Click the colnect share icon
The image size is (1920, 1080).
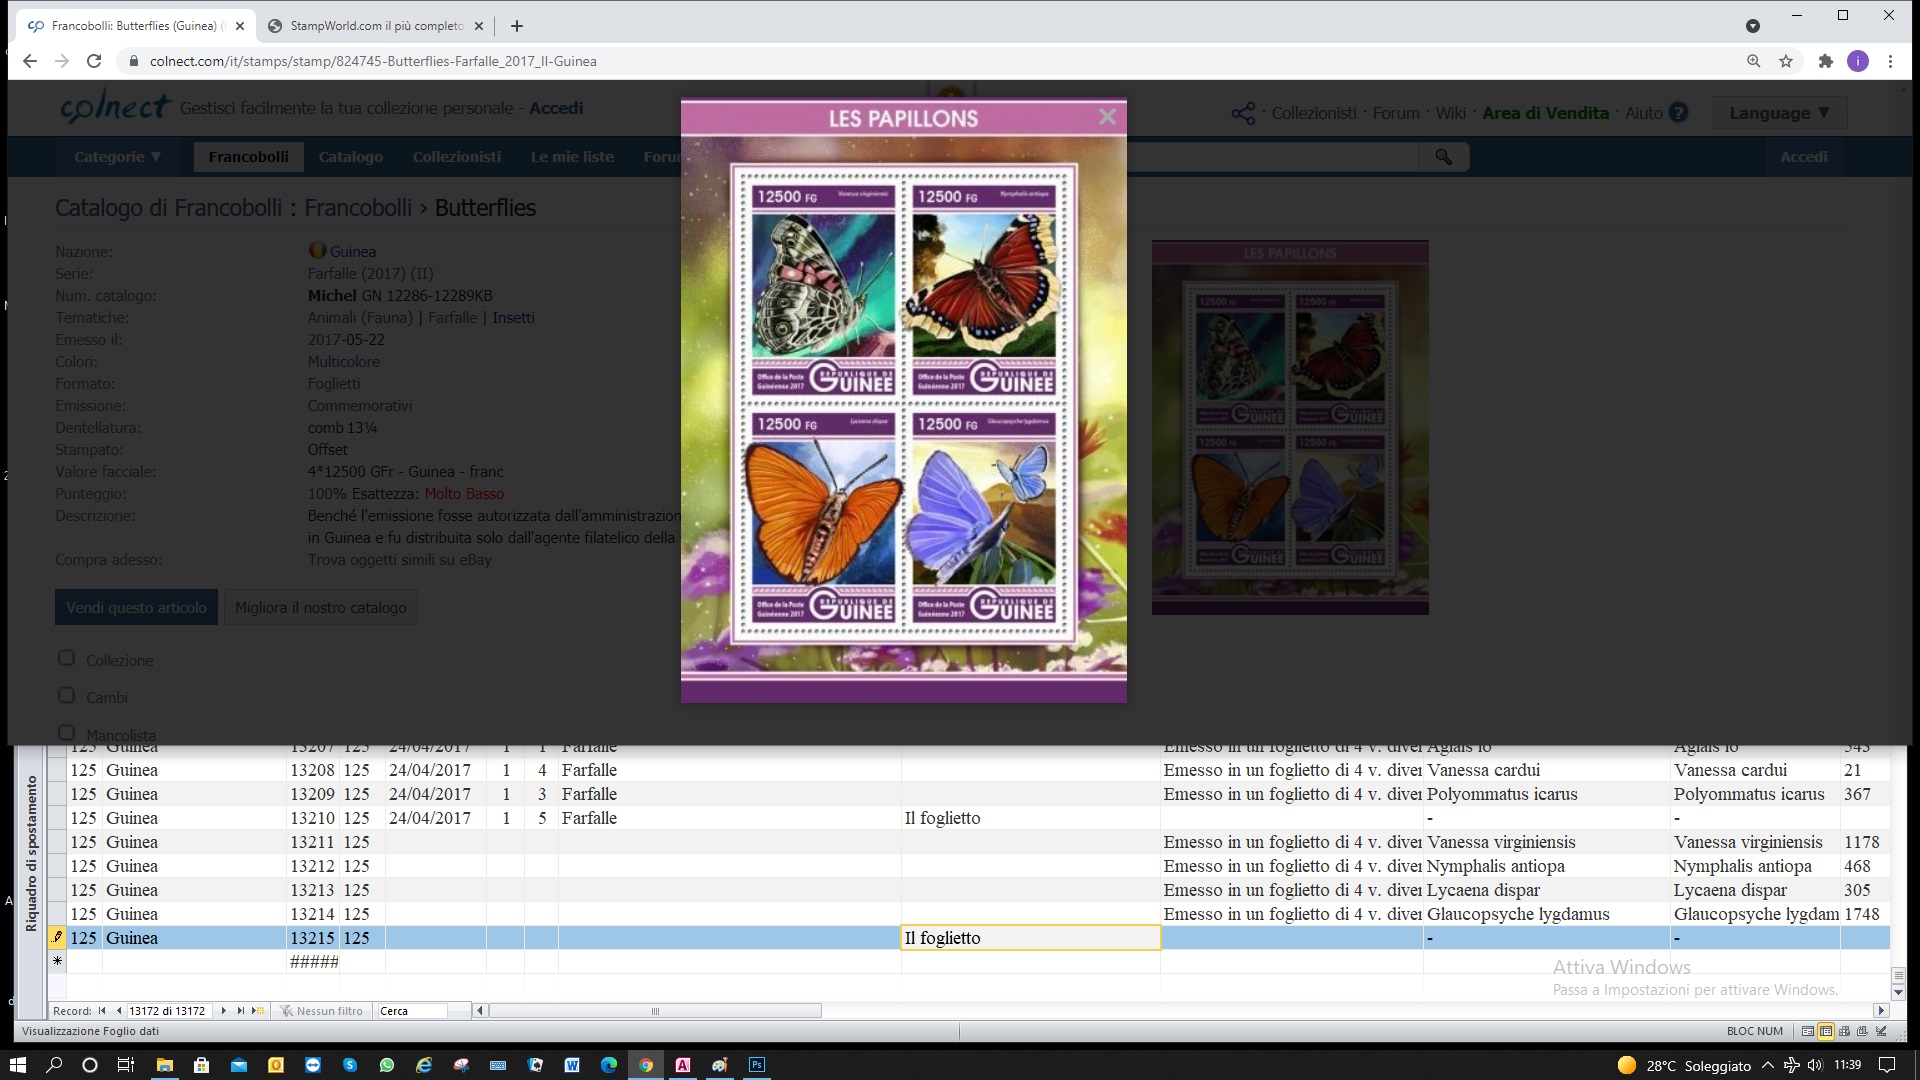pos(1243,113)
